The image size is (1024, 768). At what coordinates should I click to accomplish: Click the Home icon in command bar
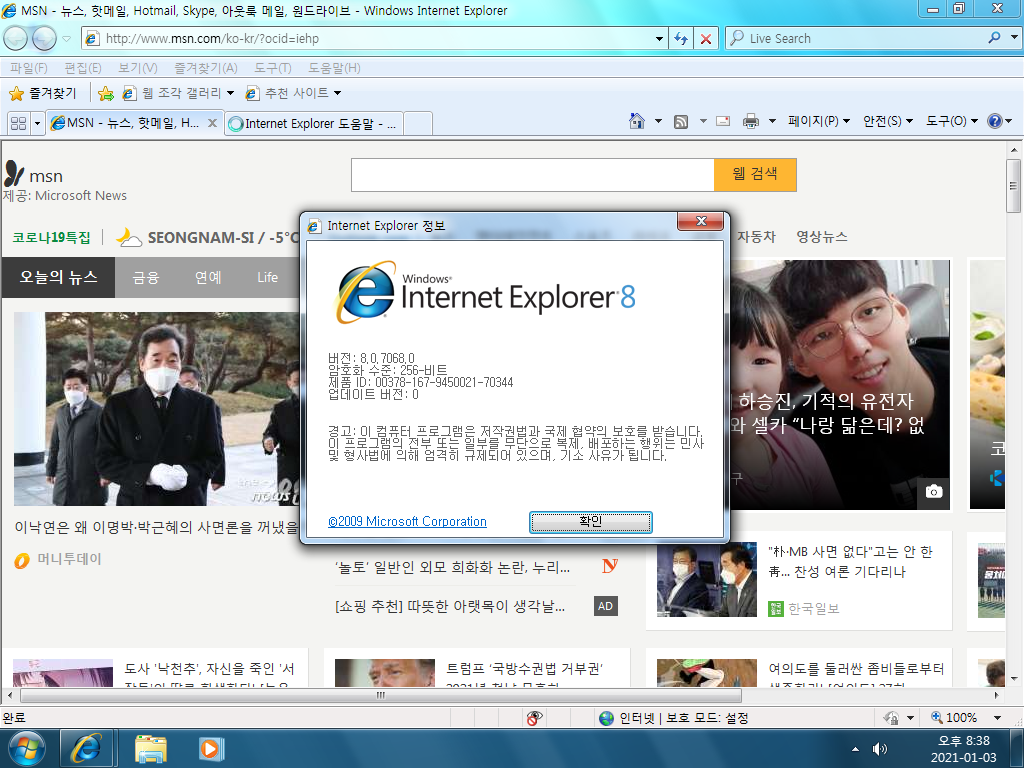[x=637, y=121]
